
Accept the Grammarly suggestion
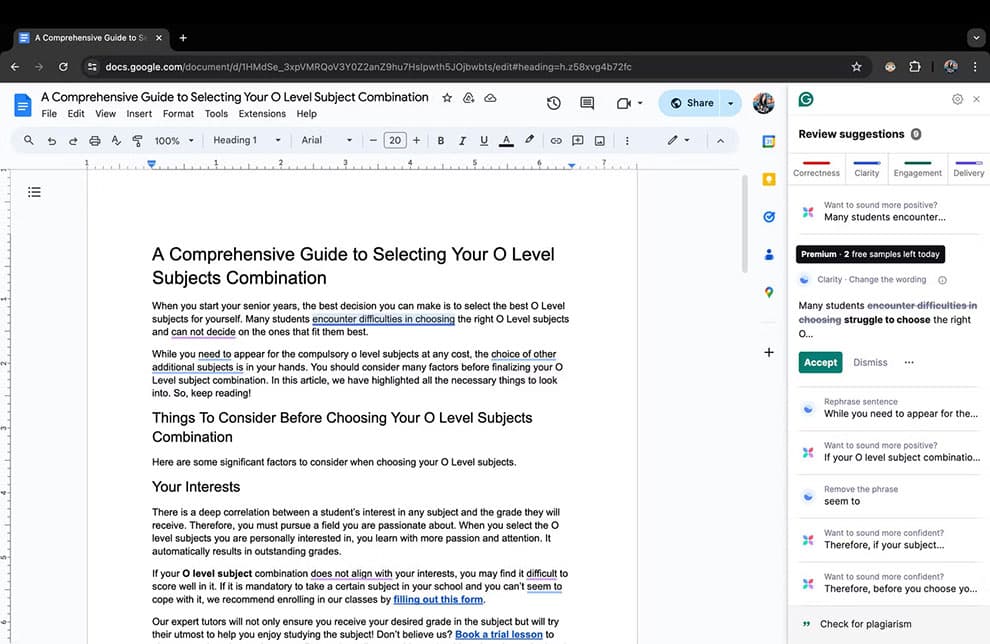click(820, 362)
